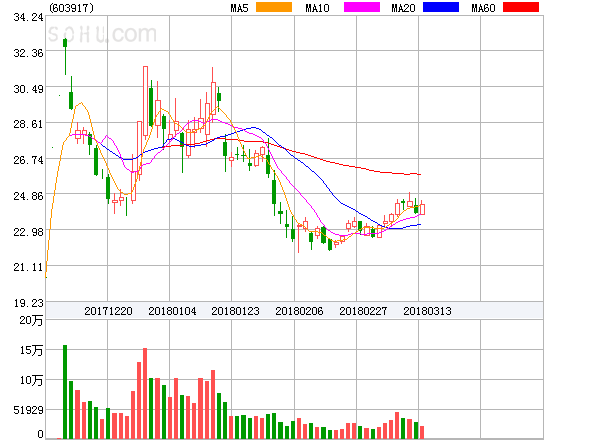Click the last red candlestick on the chart
The image size is (600, 440).
pyautogui.click(x=422, y=207)
